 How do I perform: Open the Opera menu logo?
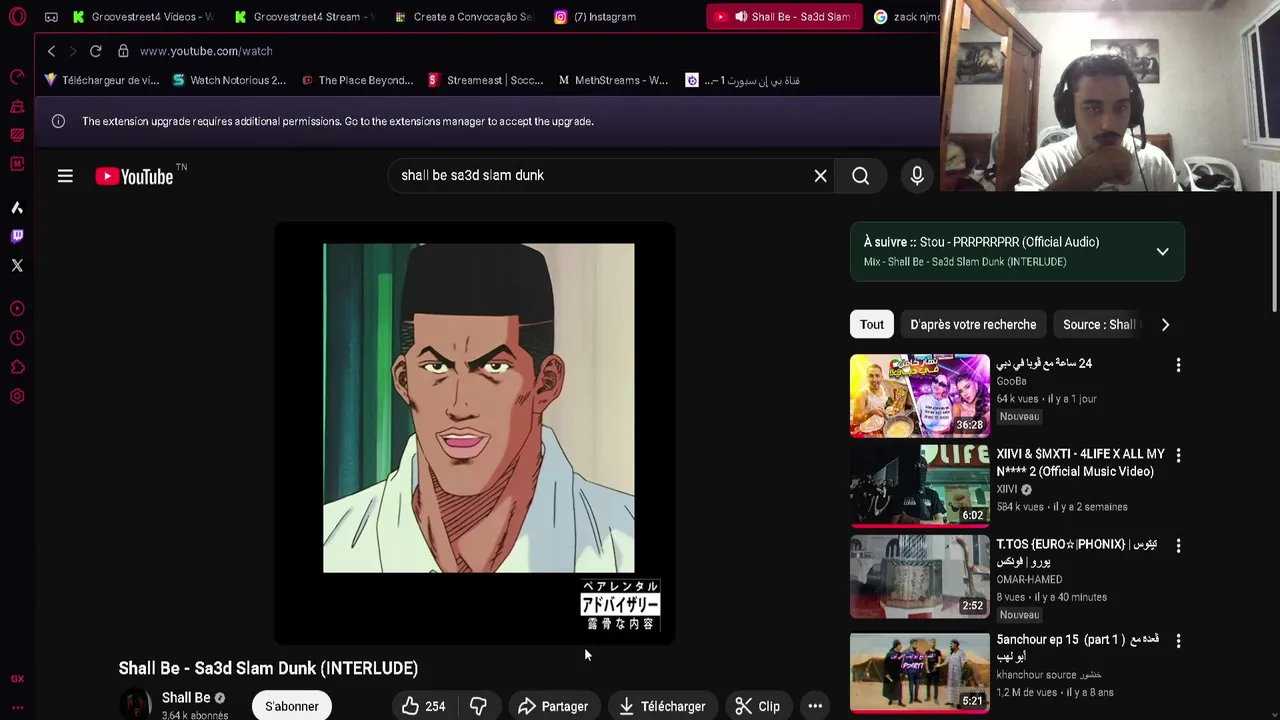click(x=17, y=16)
